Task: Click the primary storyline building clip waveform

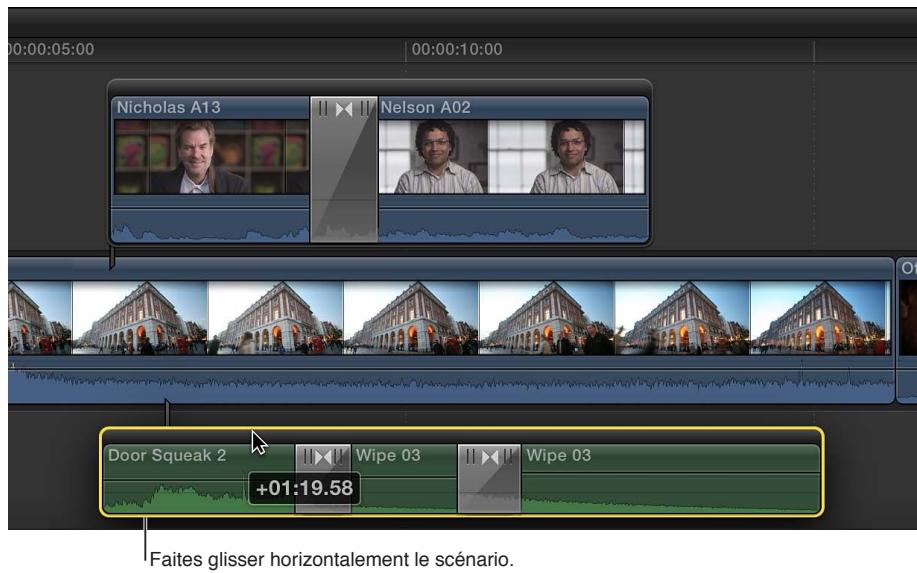Action: tap(451, 385)
